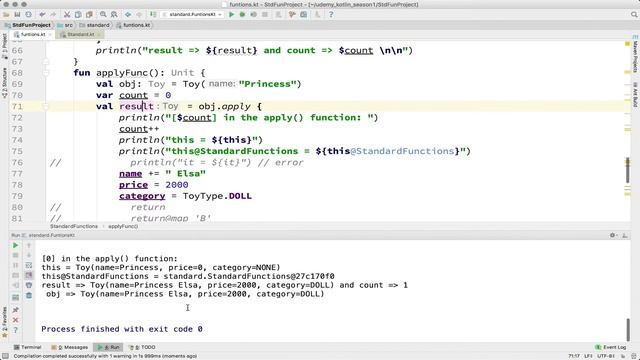Open the standard.FuntionsKt run configuration dropdown
Screen dimensions: 640x360
point(192,15)
